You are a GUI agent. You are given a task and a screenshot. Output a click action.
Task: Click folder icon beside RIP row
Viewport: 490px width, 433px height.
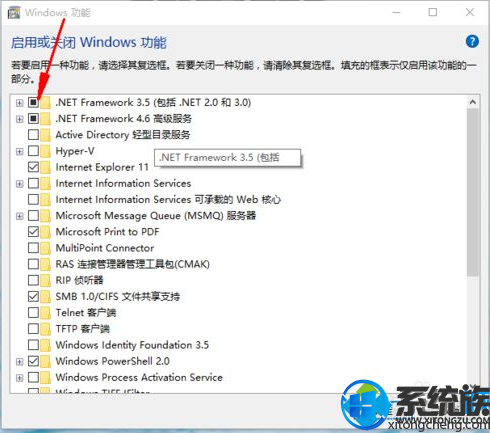(46, 280)
